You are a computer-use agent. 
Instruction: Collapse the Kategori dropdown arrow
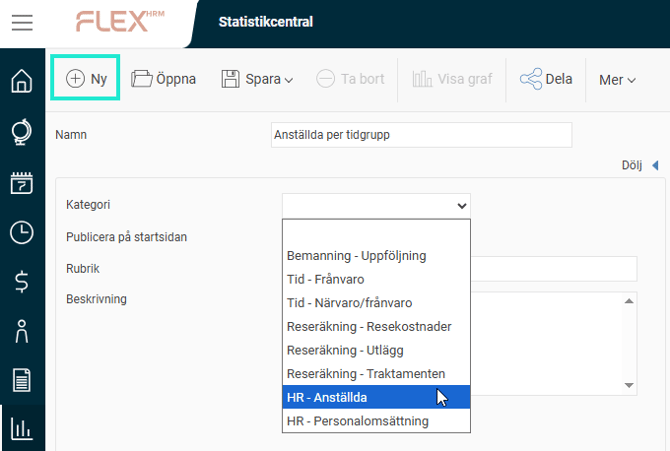461,205
